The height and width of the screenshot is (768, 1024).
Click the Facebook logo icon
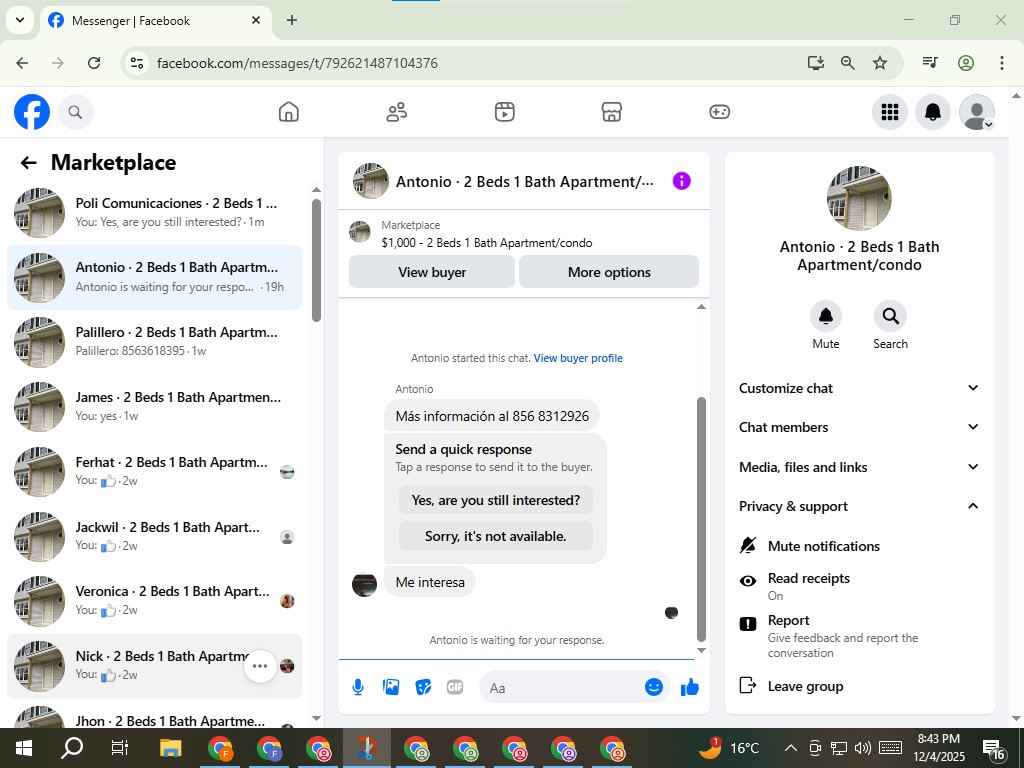31,112
